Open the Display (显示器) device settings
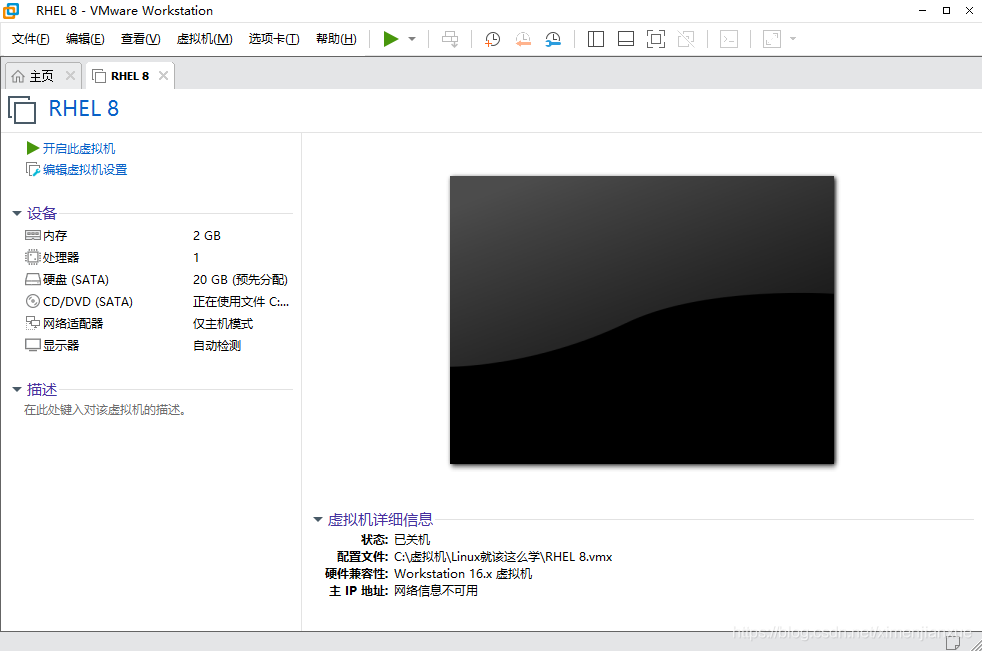Image resolution: width=982 pixels, height=651 pixels. (60, 345)
